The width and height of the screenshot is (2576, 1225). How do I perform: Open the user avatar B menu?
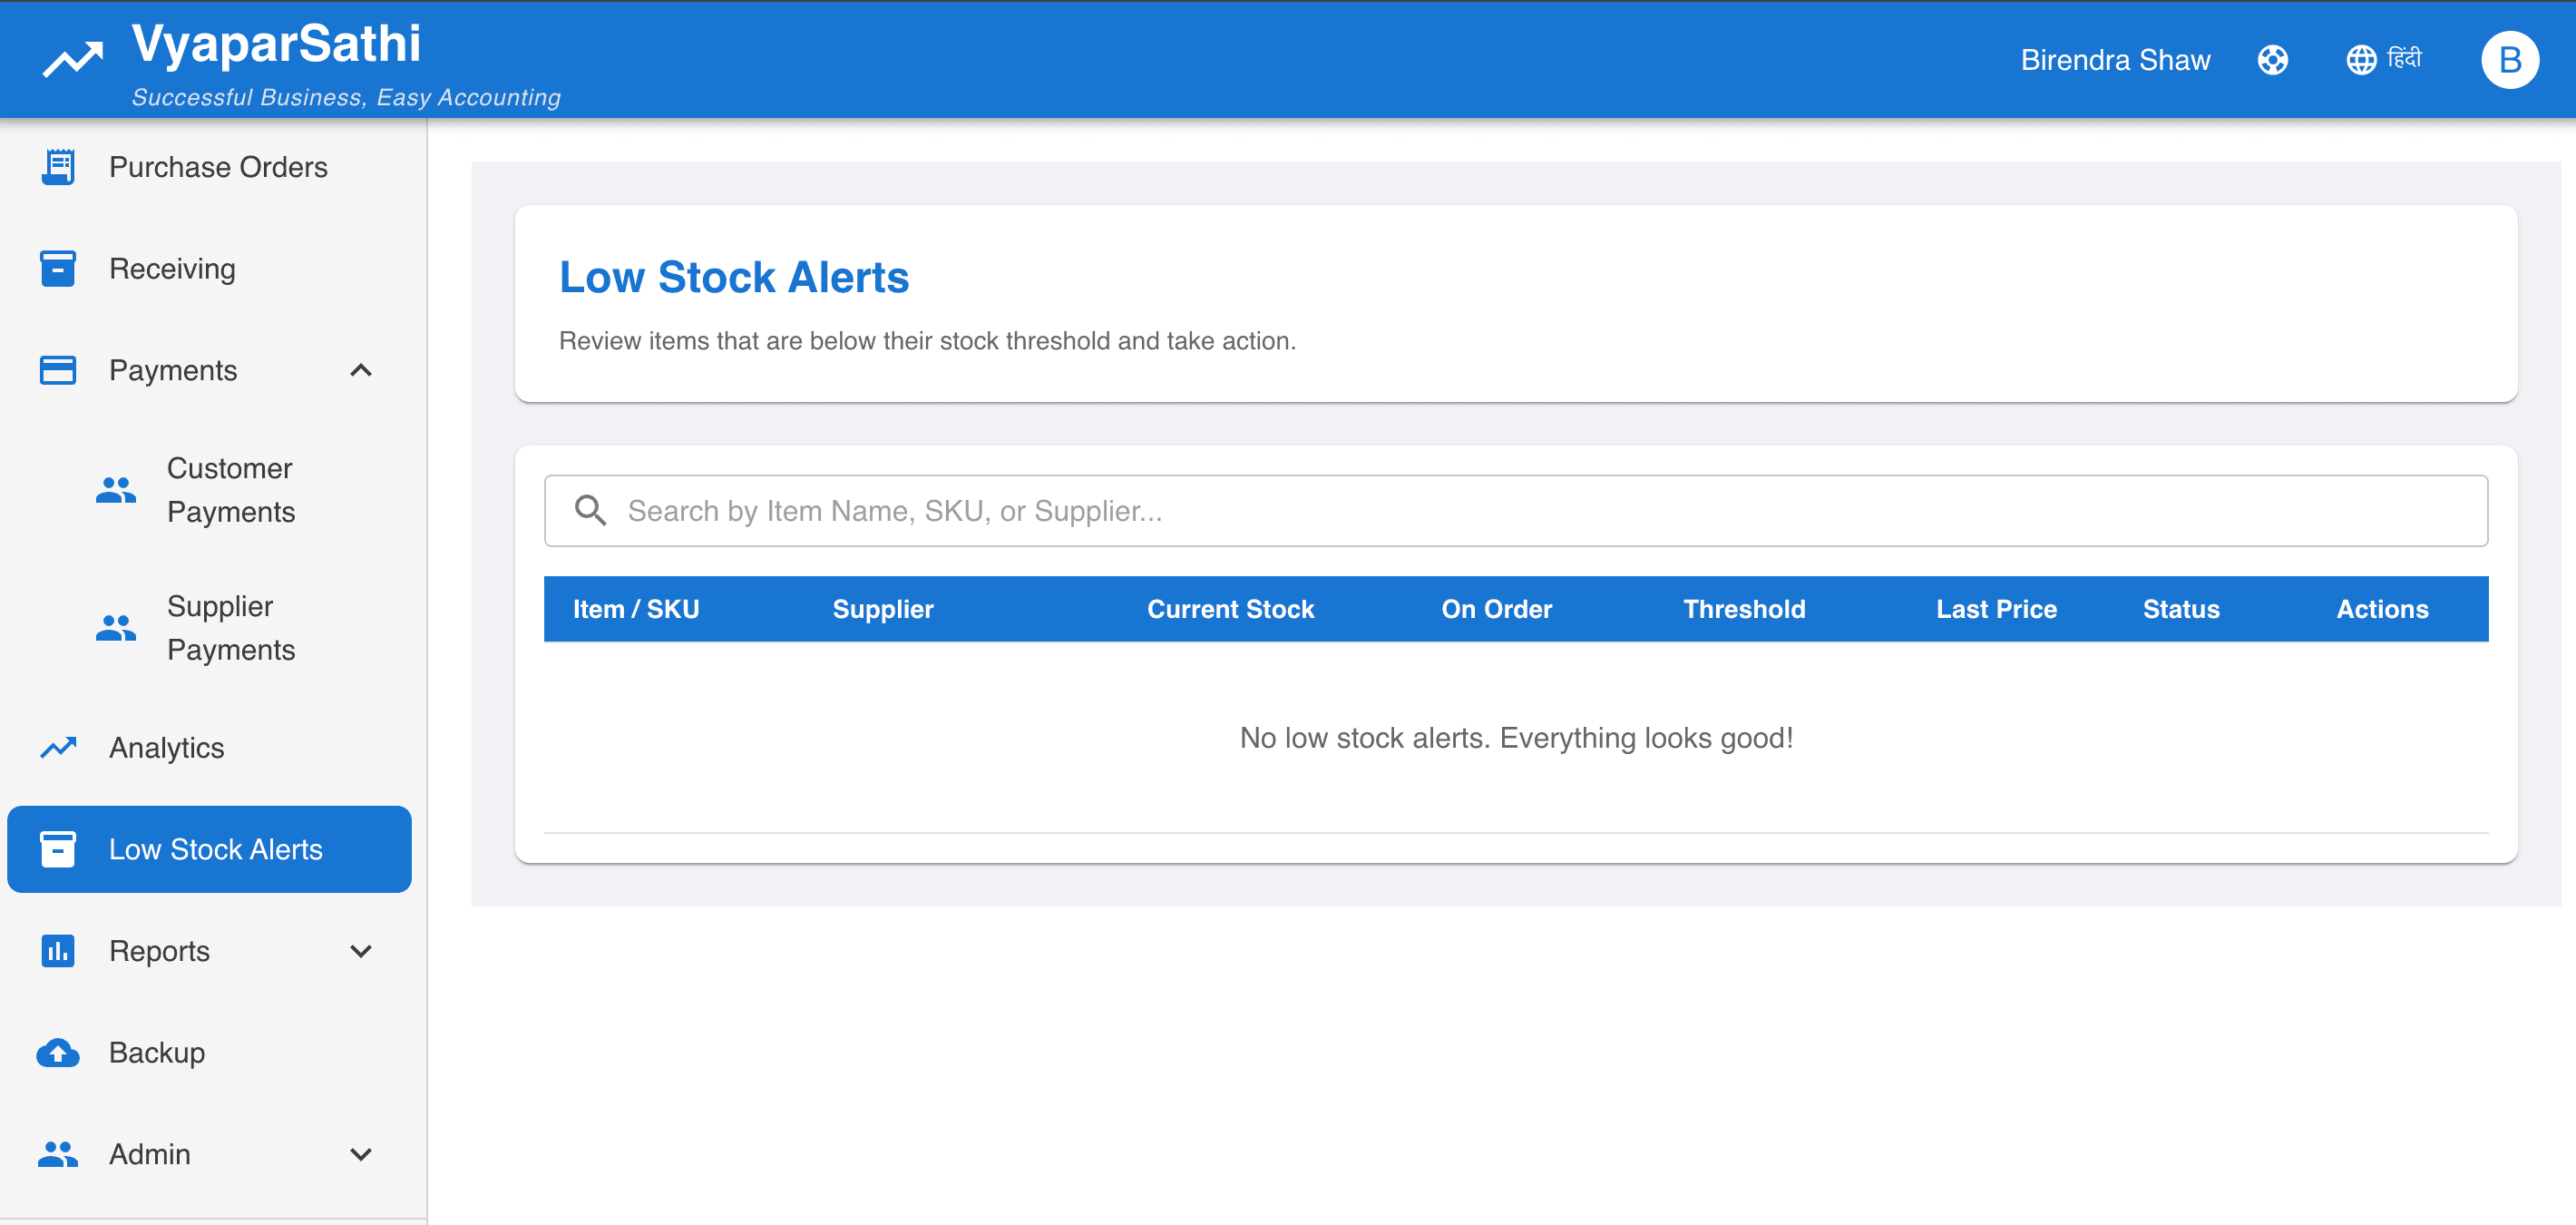(2509, 60)
